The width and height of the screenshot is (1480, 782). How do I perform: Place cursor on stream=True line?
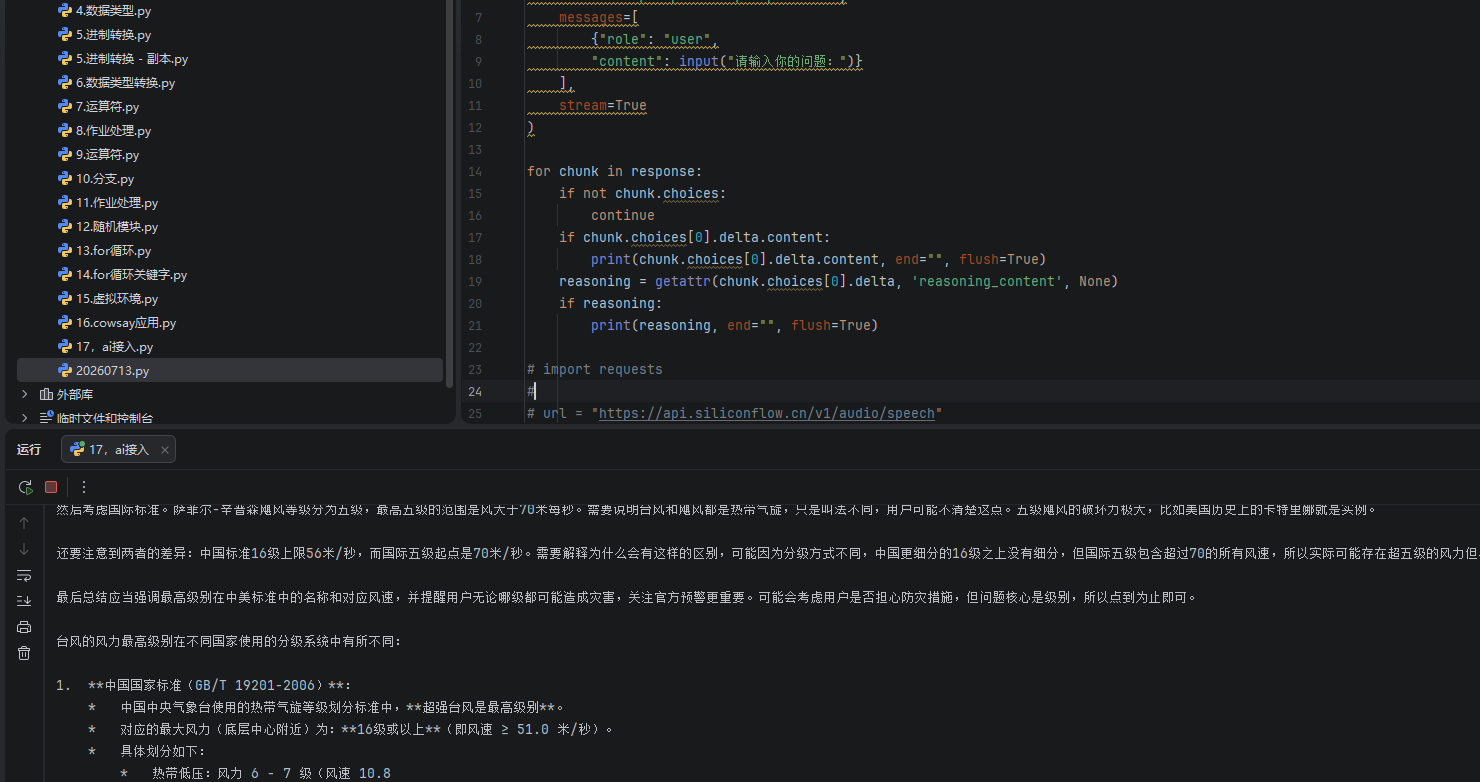[603, 105]
